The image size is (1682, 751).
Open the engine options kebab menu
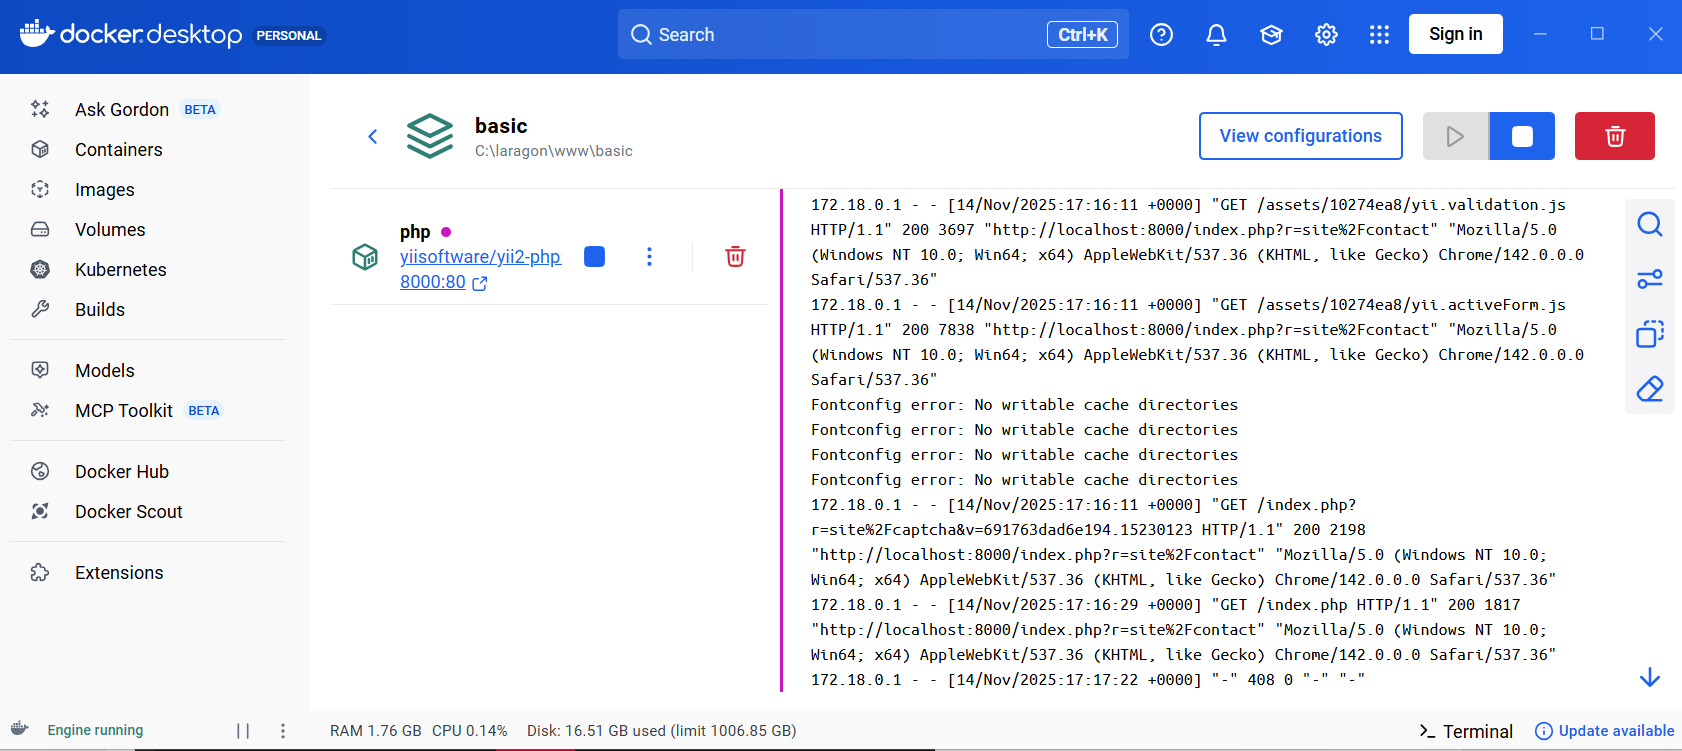pyautogui.click(x=283, y=731)
